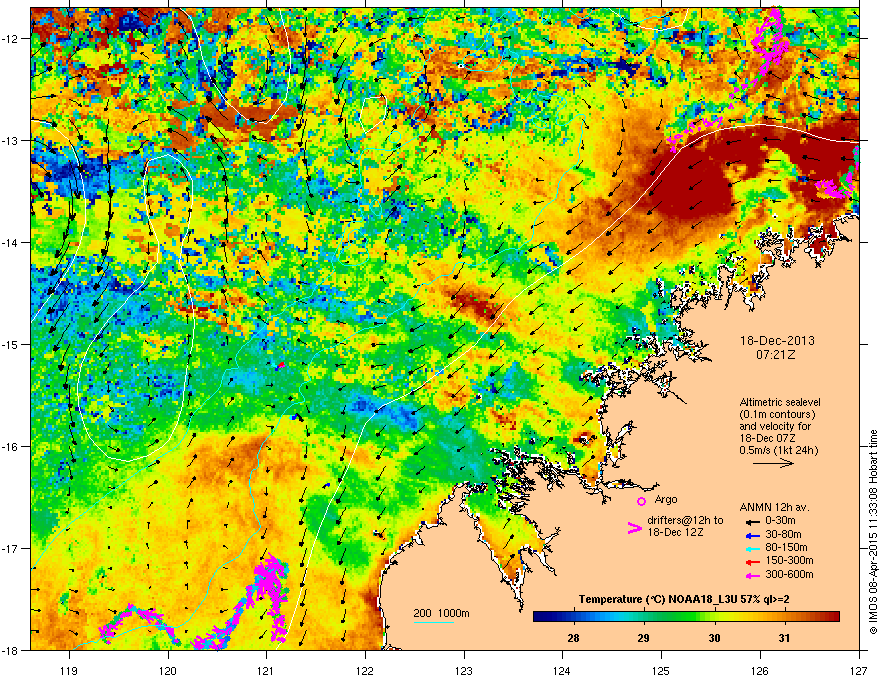Viewport: 880px width, 680px height.
Task: Select the '07:21Z' time label
Action: click(776, 355)
